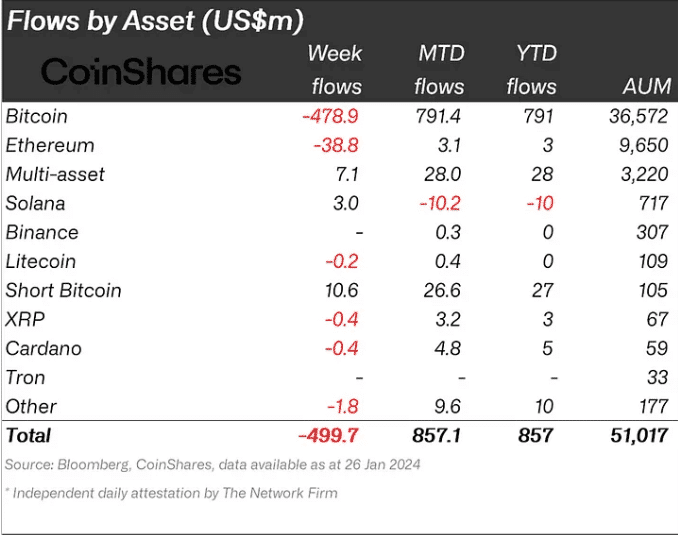Click the Solana row label
Screen dimensions: 678x535
click(35, 203)
